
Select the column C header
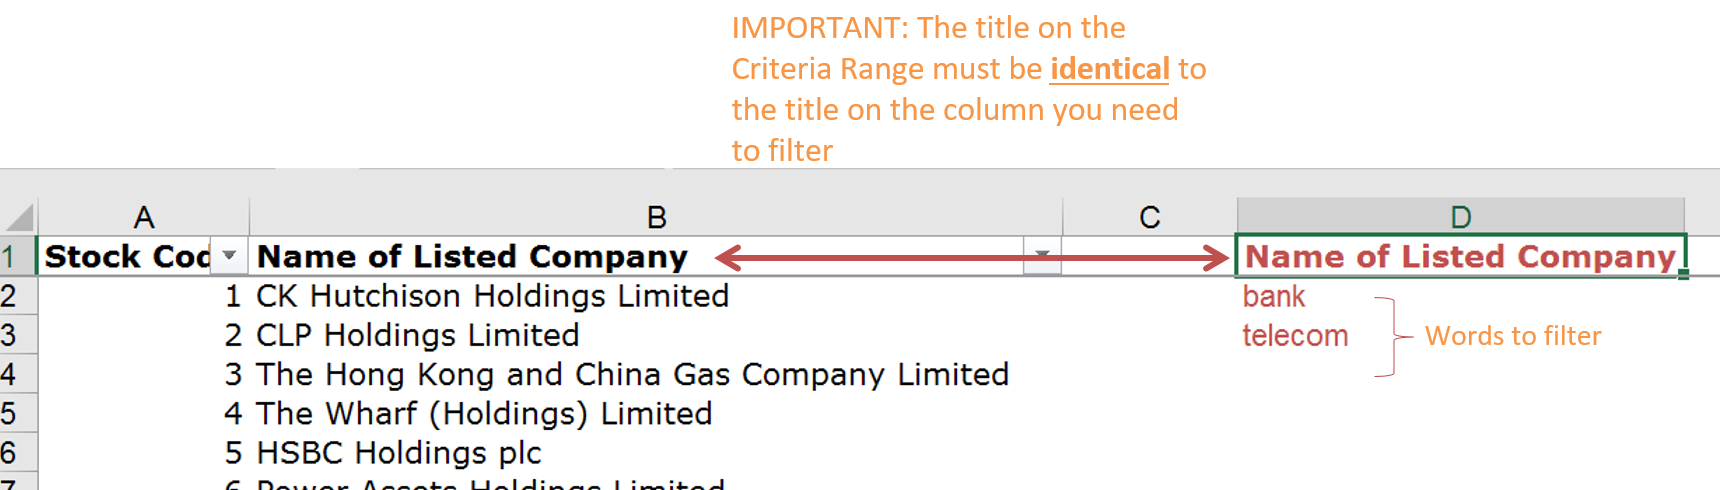[x=1149, y=217]
